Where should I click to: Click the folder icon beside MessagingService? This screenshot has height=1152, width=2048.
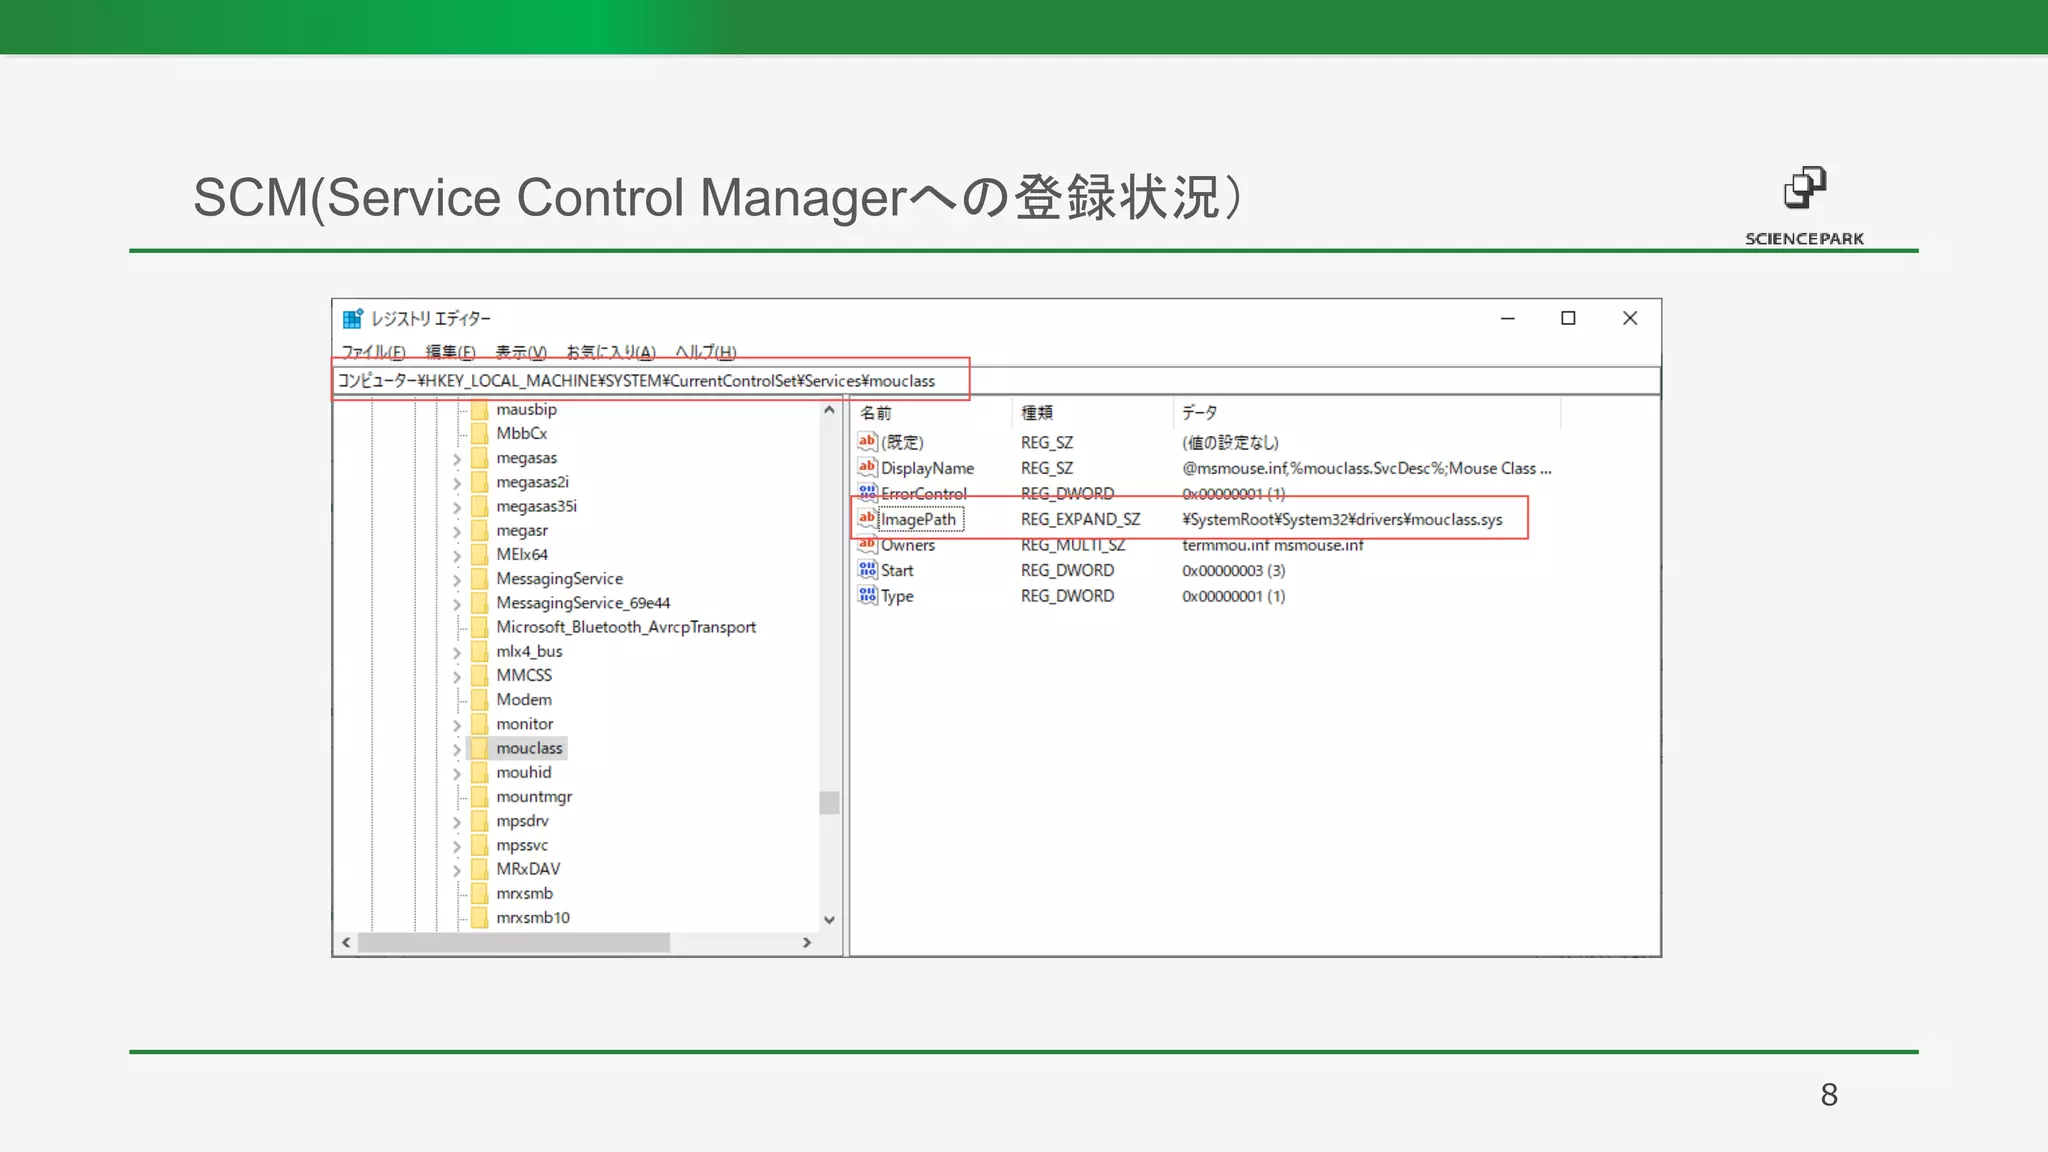coord(480,578)
